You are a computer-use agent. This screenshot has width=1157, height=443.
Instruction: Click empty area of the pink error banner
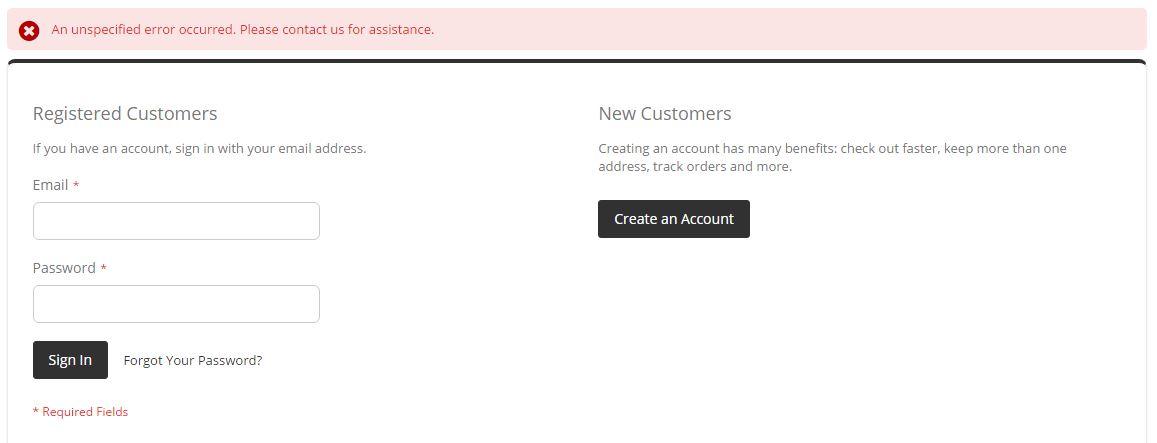coord(800,30)
